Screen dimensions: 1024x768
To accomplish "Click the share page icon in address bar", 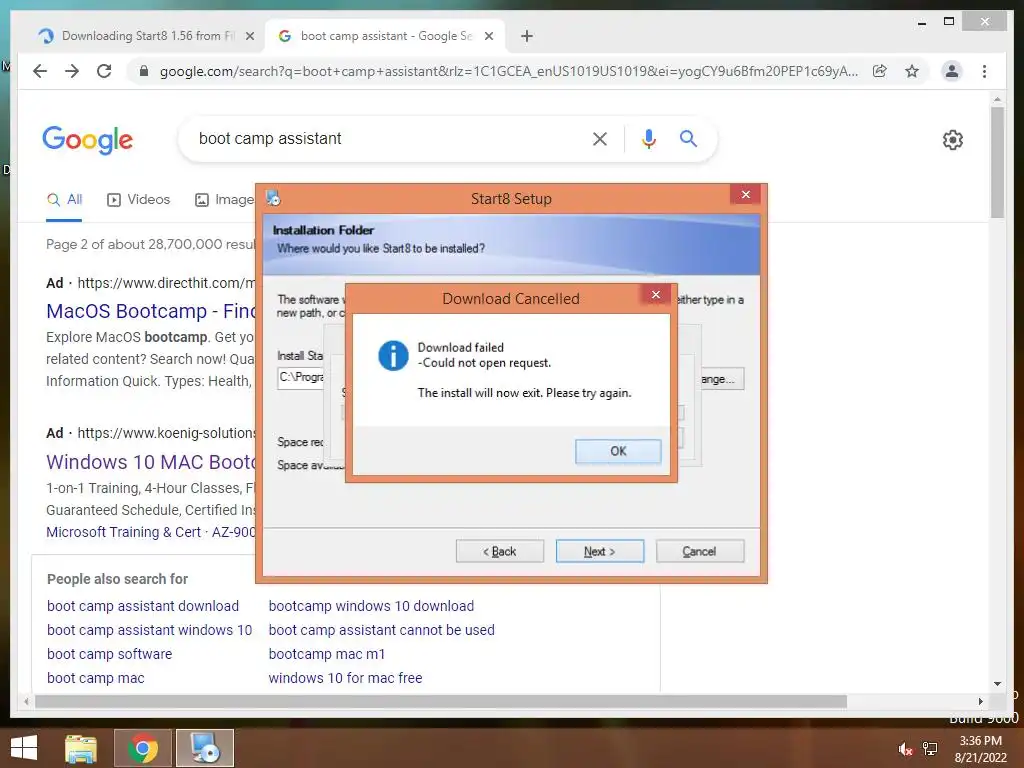I will pyautogui.click(x=880, y=71).
